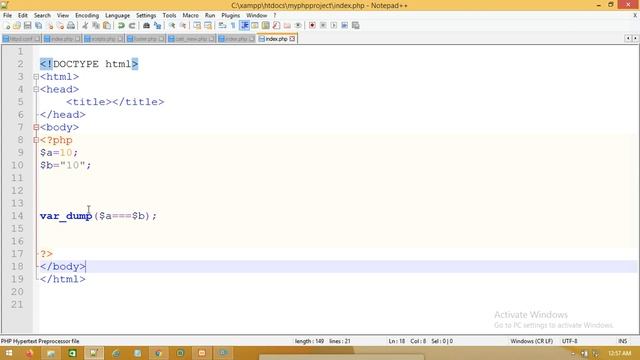
Task: Toggle synchronized vertical scrolling icon
Action: tap(197, 26)
